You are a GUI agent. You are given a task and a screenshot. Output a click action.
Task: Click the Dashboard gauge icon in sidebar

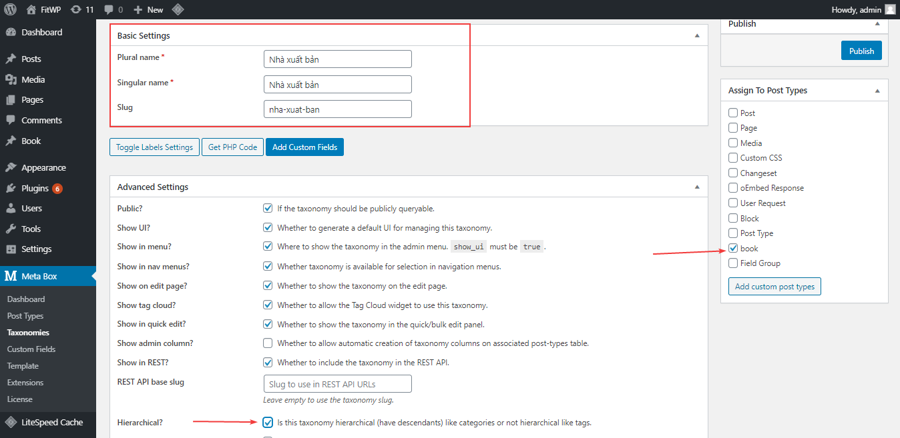[x=10, y=33]
